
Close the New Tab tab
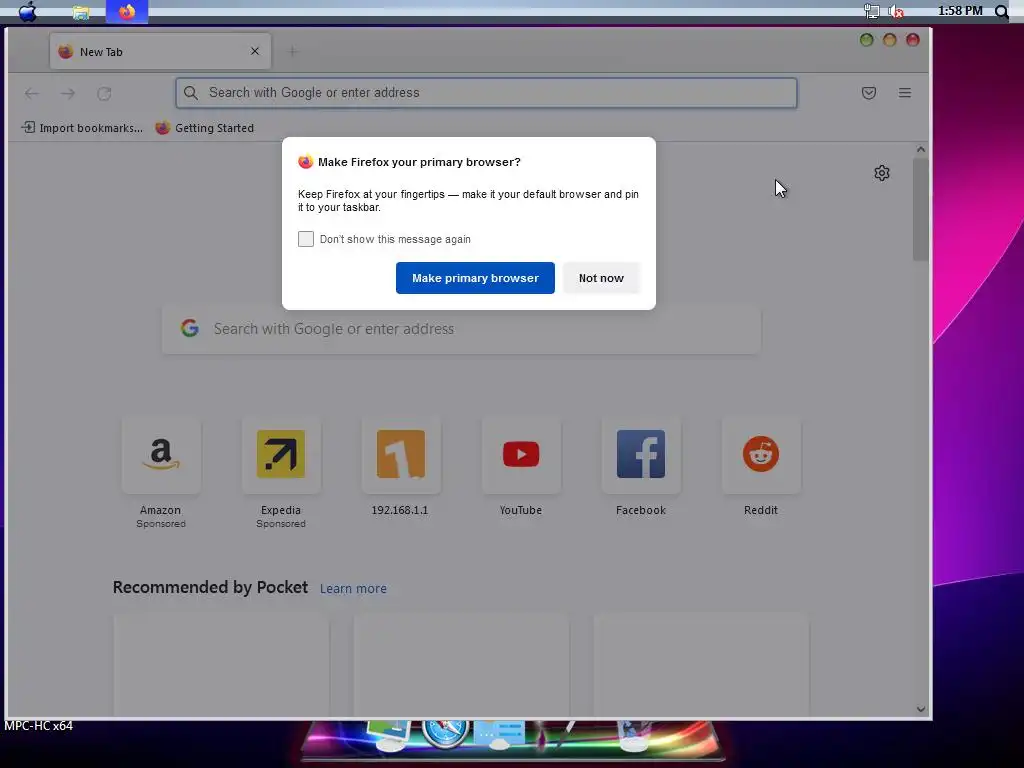pyautogui.click(x=255, y=51)
